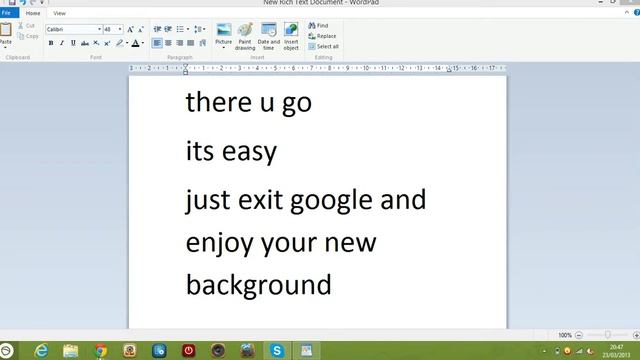Screen dimensions: 640x360
Task: Open the font size 48 dropdown
Action: point(120,29)
